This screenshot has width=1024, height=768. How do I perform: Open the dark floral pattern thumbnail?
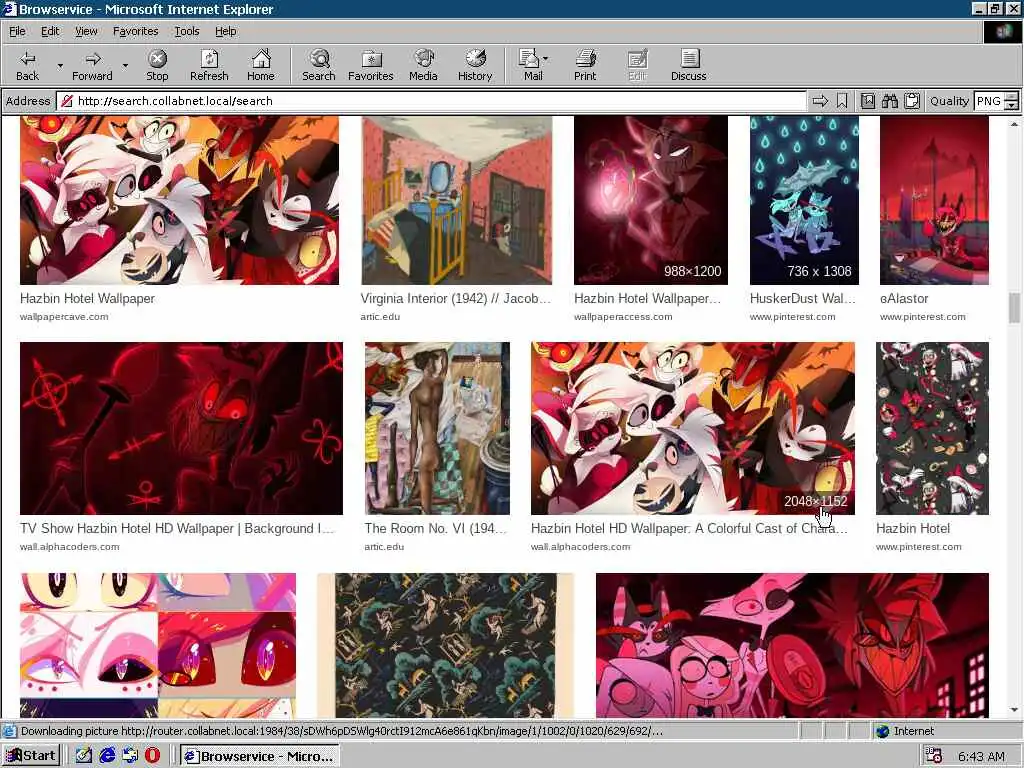[445, 645]
